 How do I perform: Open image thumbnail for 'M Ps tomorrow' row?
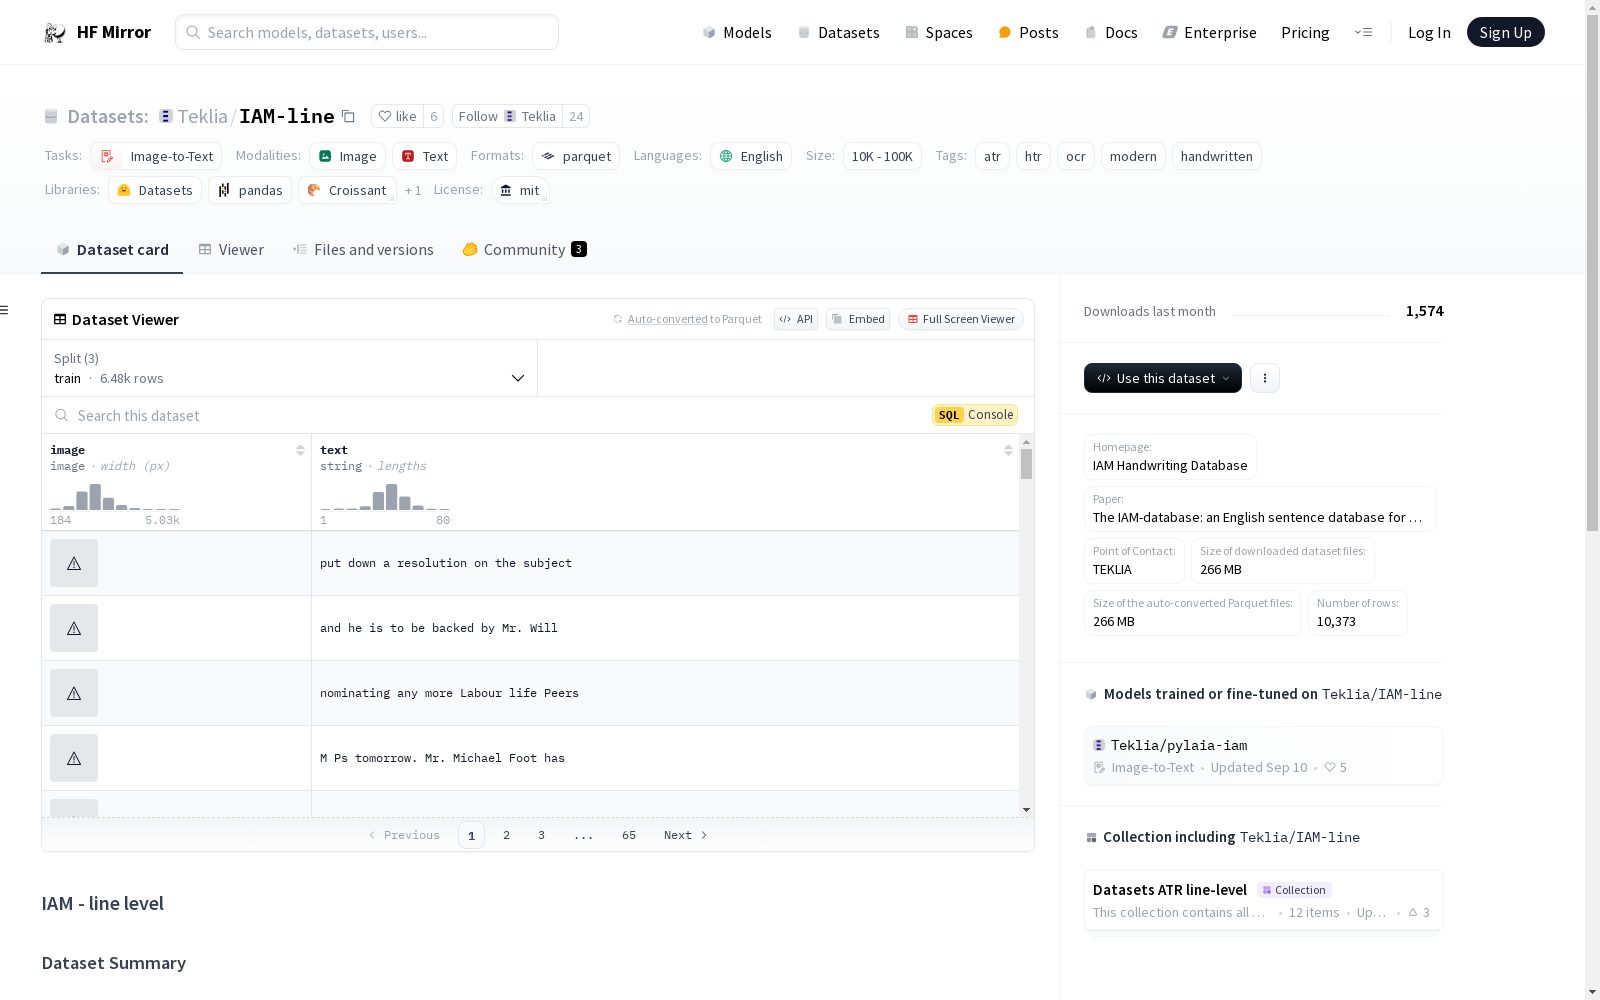point(74,758)
